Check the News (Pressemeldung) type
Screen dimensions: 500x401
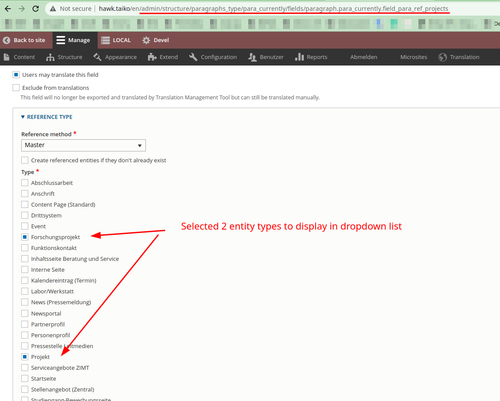click(25, 302)
